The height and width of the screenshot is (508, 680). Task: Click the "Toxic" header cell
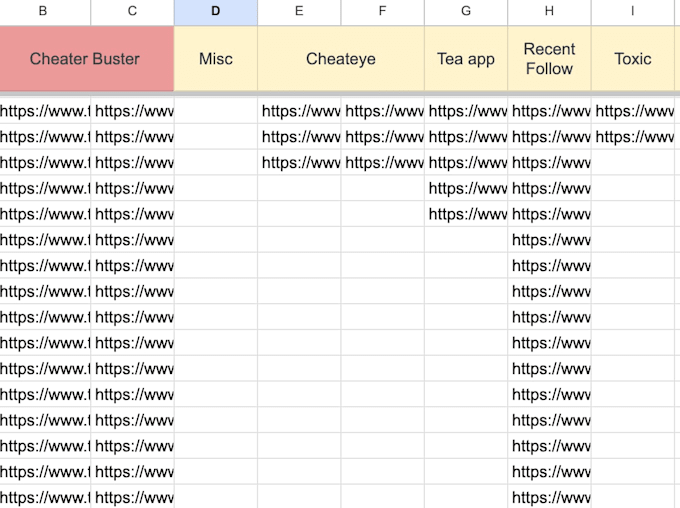[x=632, y=59]
